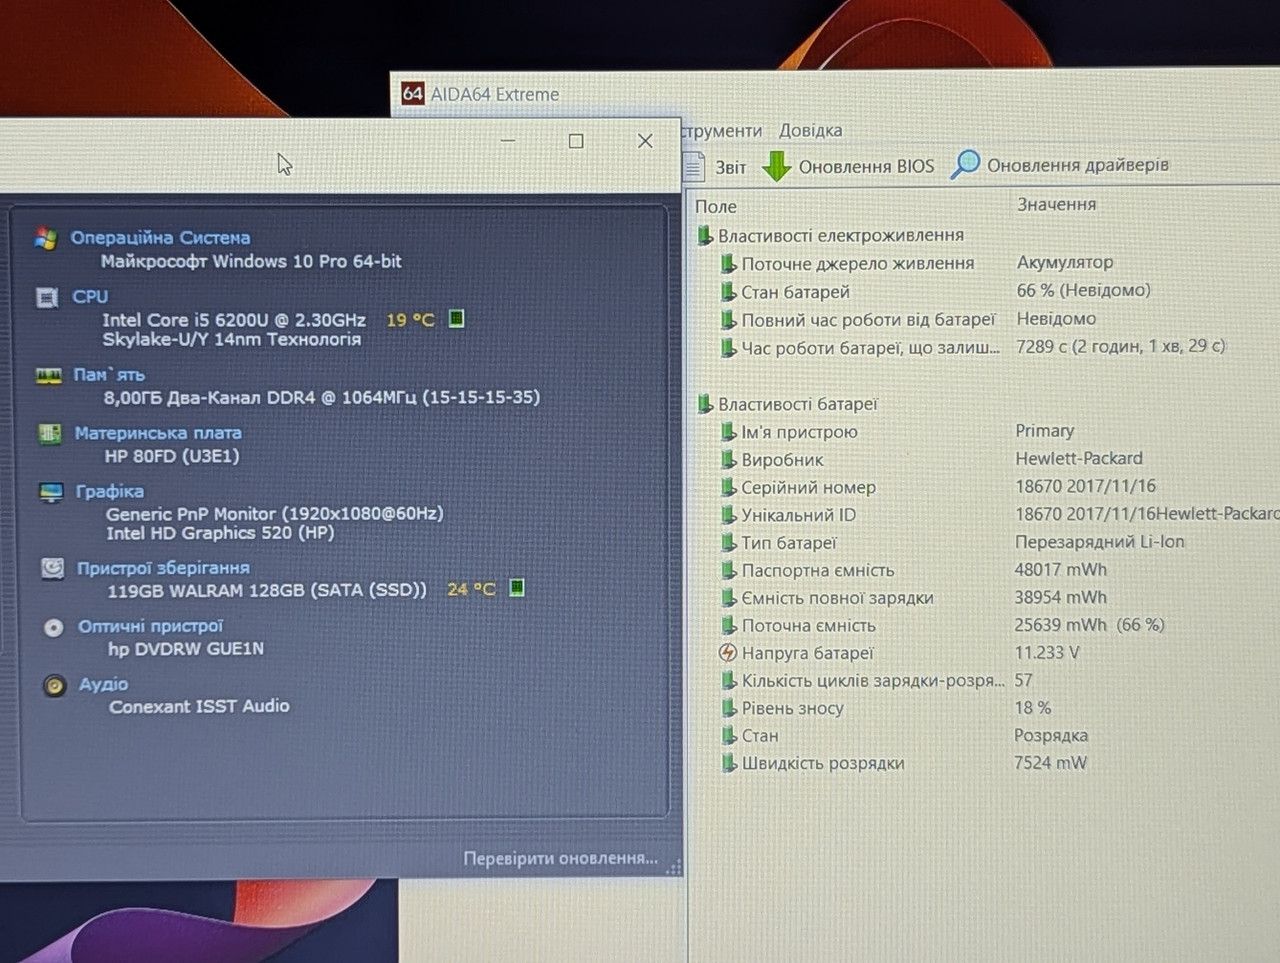Click the CPU chip icon
The height and width of the screenshot is (963, 1280).
[x=47, y=297]
